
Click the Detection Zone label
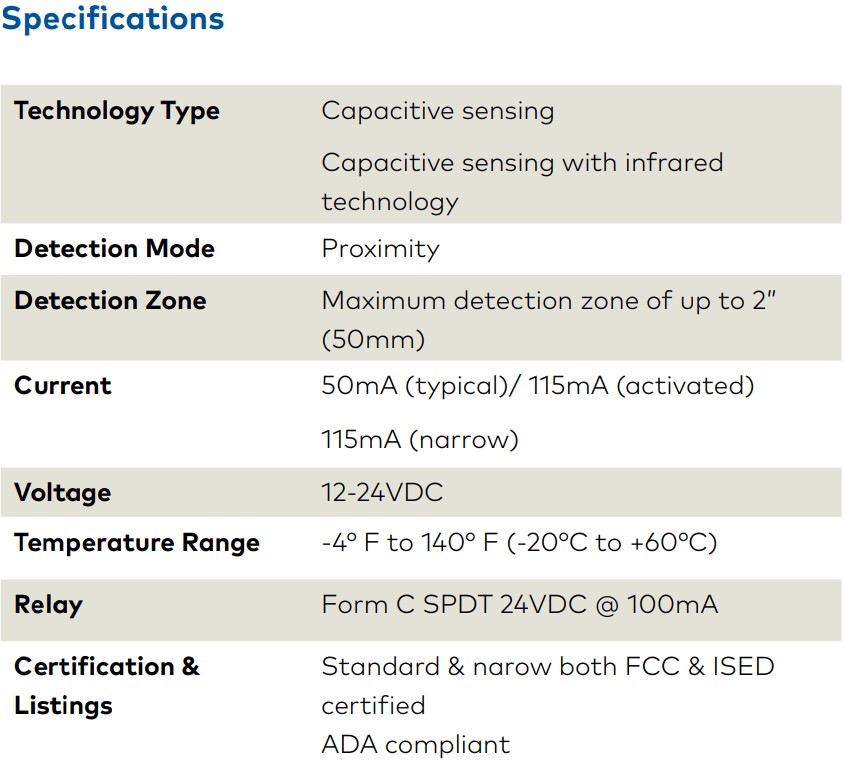pos(110,301)
